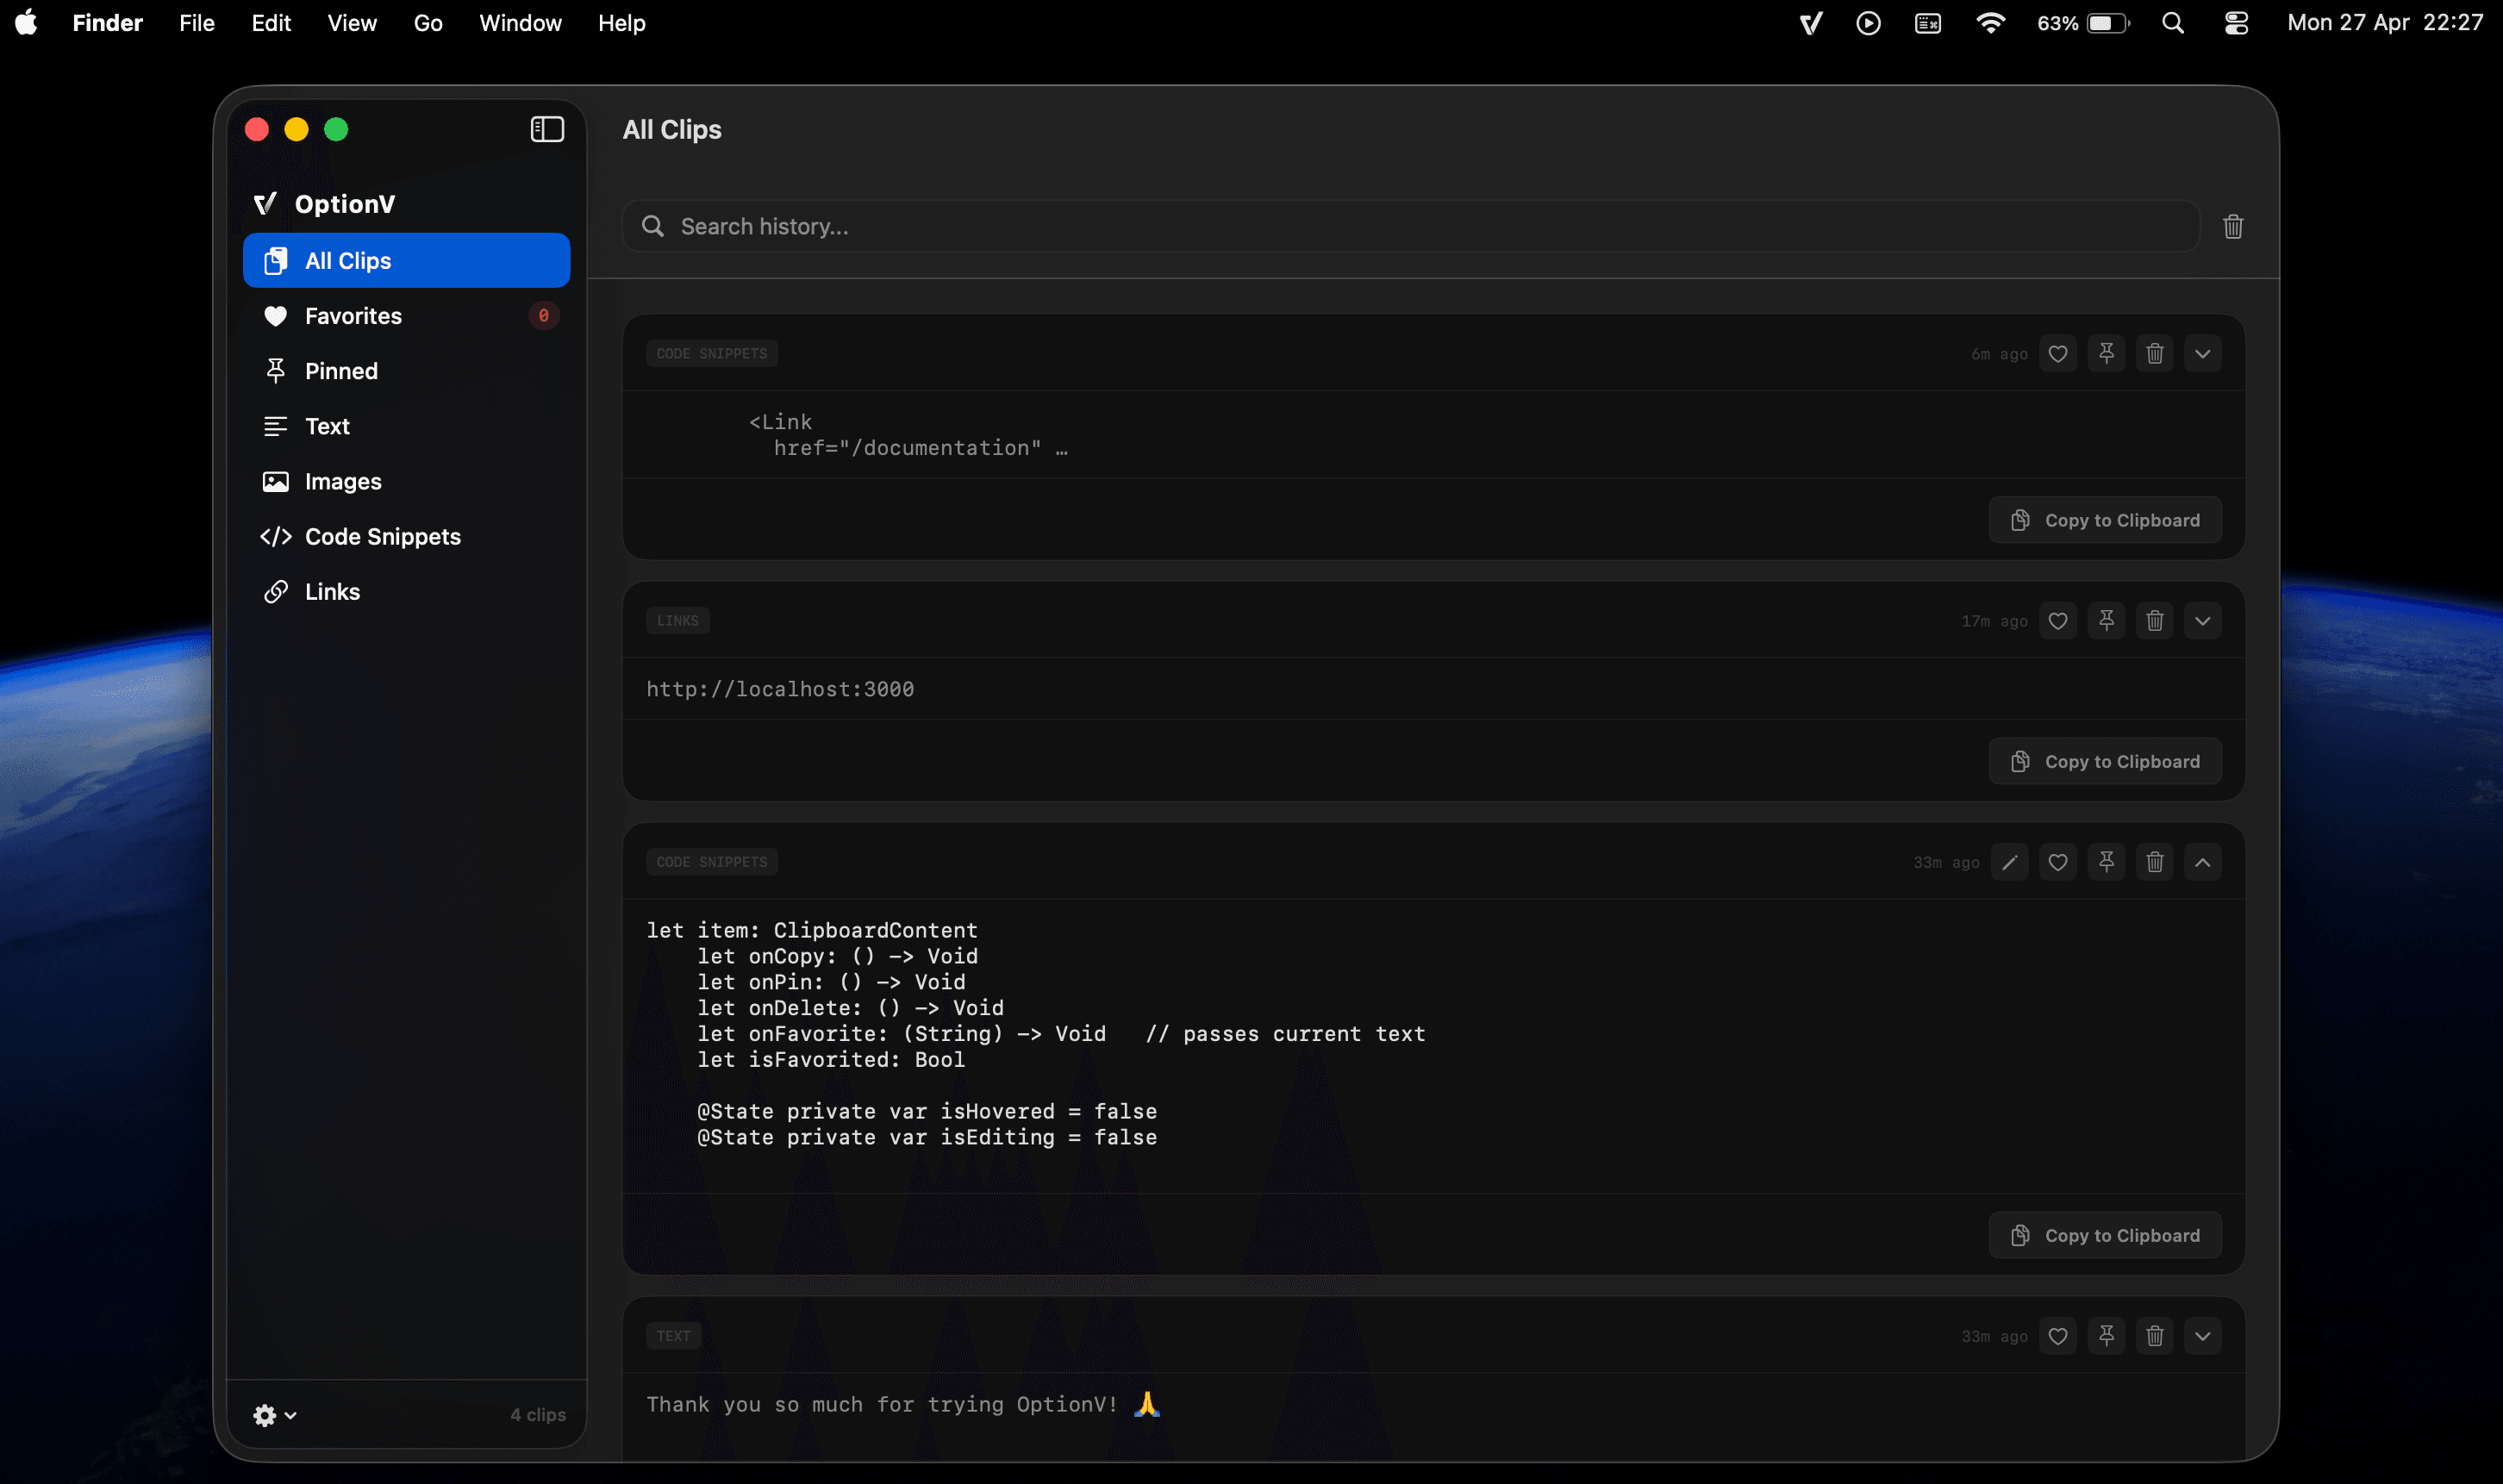Pin the localhost:3000 link clip
The width and height of the screenshot is (2503, 1484).
click(2107, 621)
